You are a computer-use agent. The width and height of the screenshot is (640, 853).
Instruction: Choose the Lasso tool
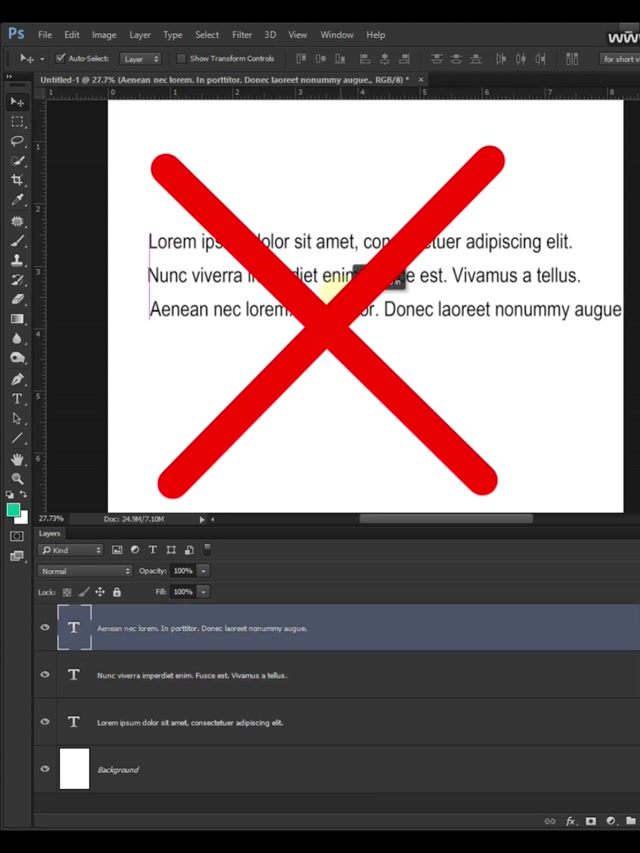(17, 141)
